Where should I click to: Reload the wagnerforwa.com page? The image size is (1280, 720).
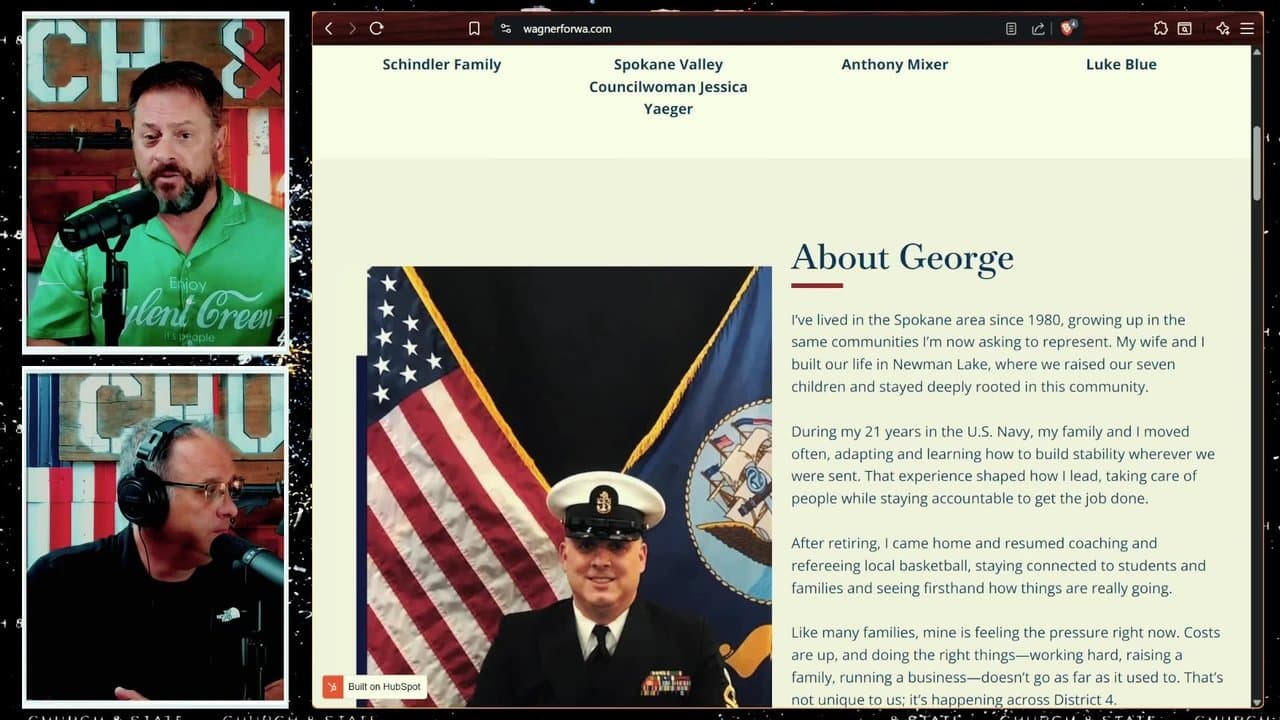pyautogui.click(x=377, y=29)
